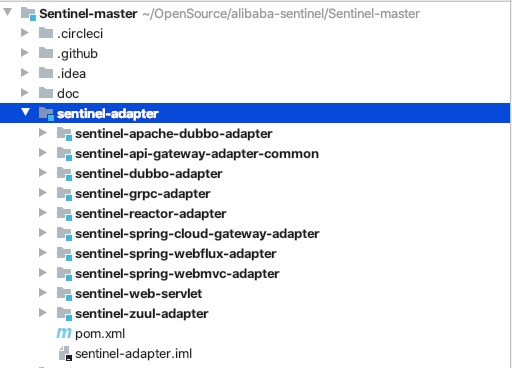Click the Sentinel-master project module icon
The image size is (512, 368).
tap(28, 14)
